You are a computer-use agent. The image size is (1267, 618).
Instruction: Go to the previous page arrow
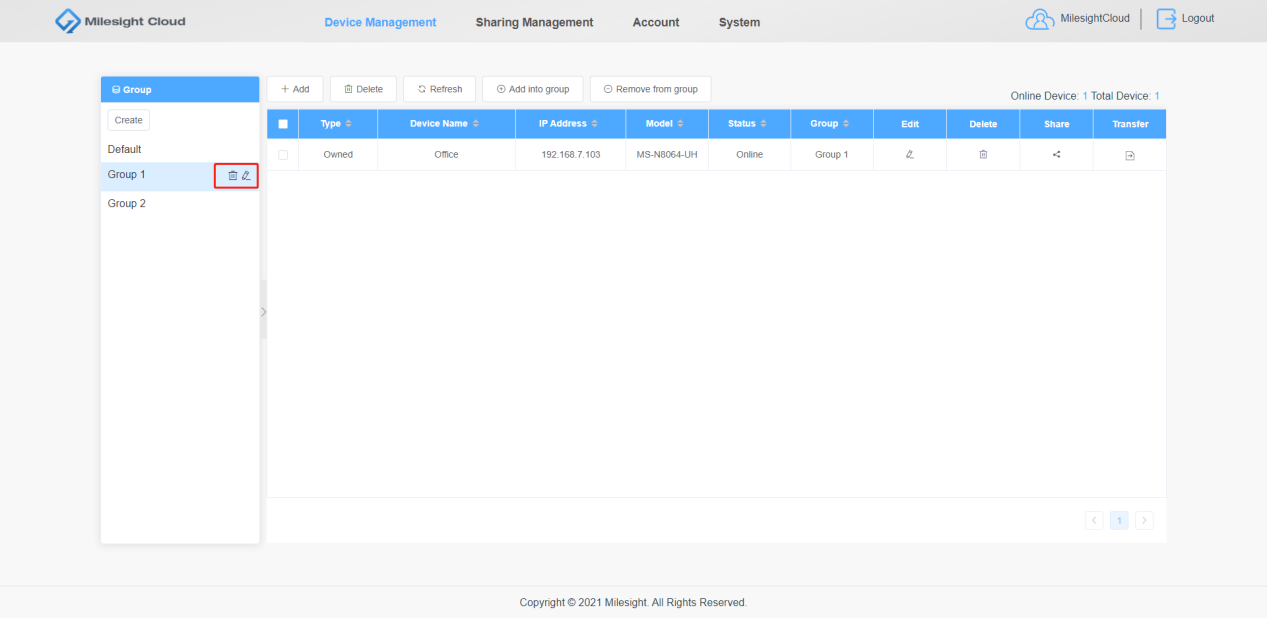1094,520
